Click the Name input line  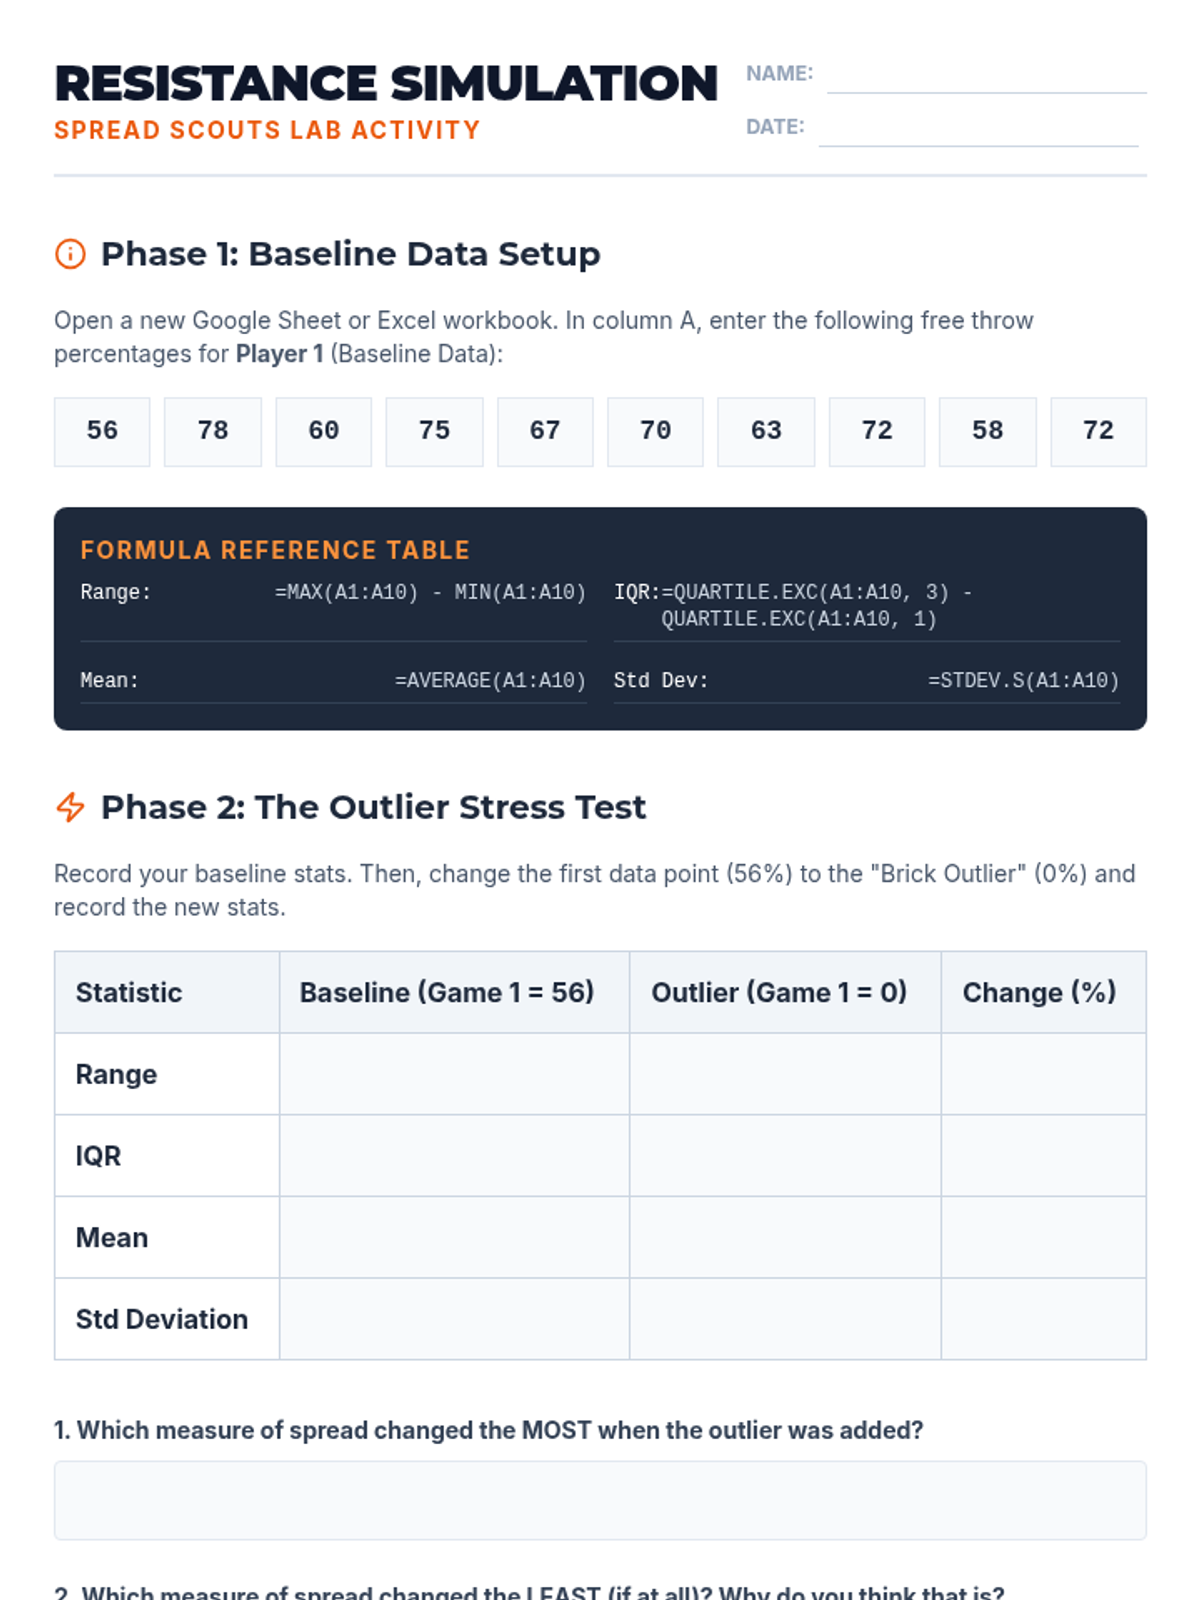[x=986, y=76]
